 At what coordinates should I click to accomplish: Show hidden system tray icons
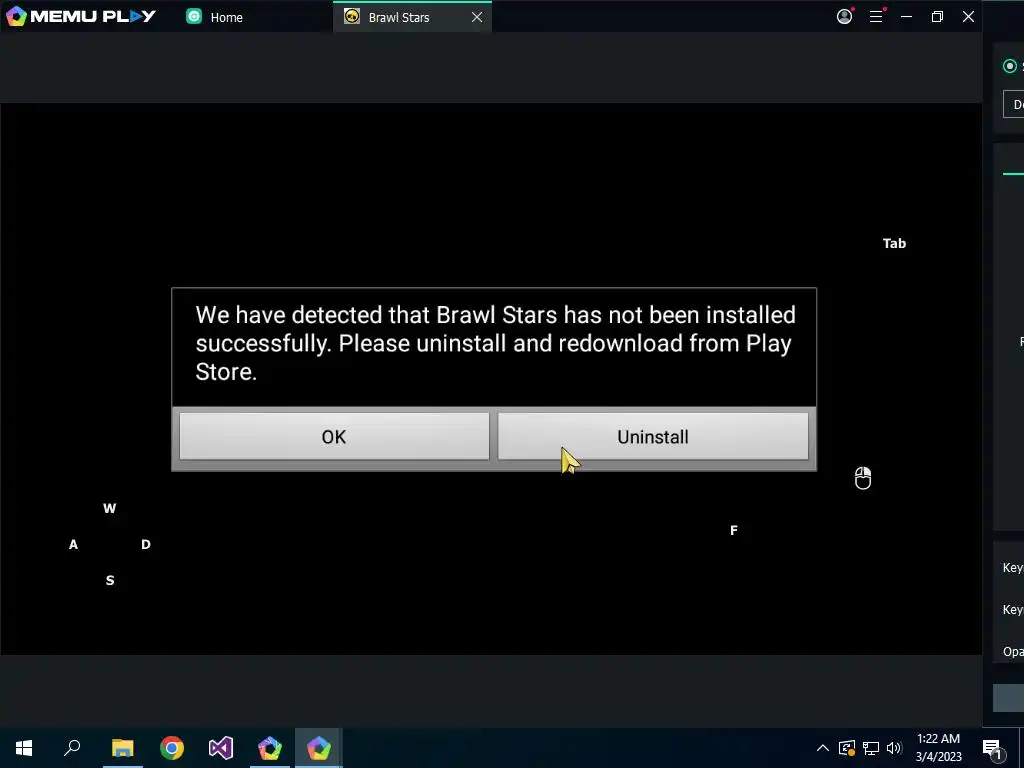coord(823,748)
